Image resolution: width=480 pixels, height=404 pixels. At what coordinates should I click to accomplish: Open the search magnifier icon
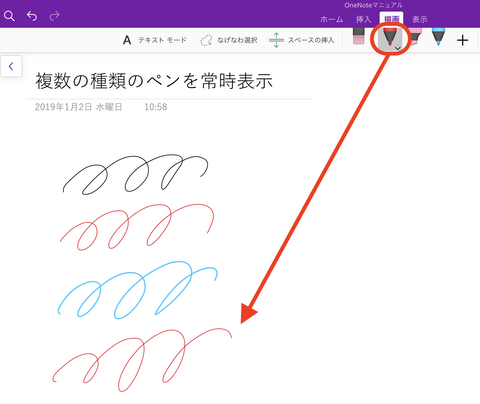(9, 16)
